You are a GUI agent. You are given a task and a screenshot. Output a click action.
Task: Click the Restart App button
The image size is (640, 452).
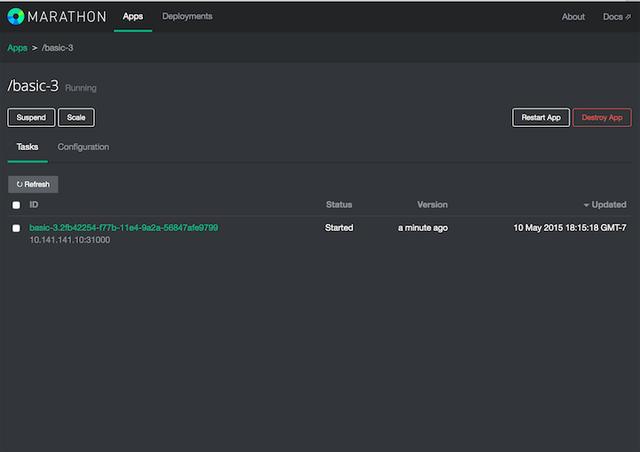click(541, 118)
